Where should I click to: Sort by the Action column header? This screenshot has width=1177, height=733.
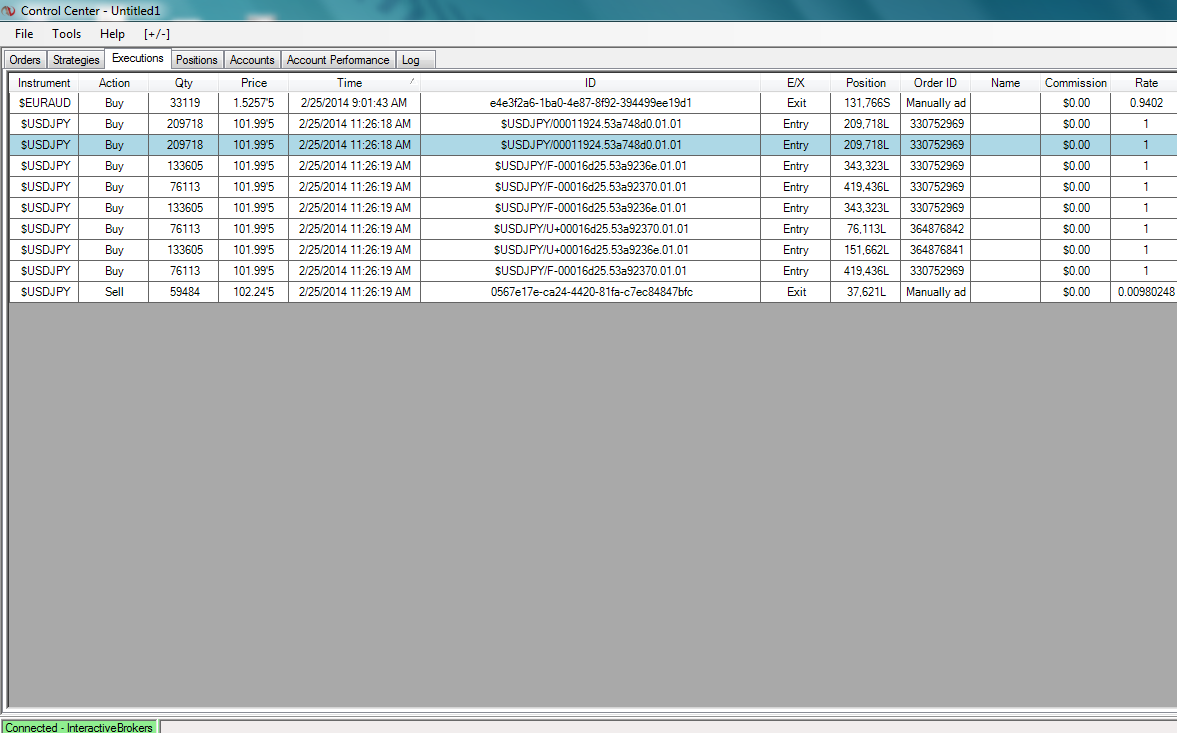coord(114,83)
